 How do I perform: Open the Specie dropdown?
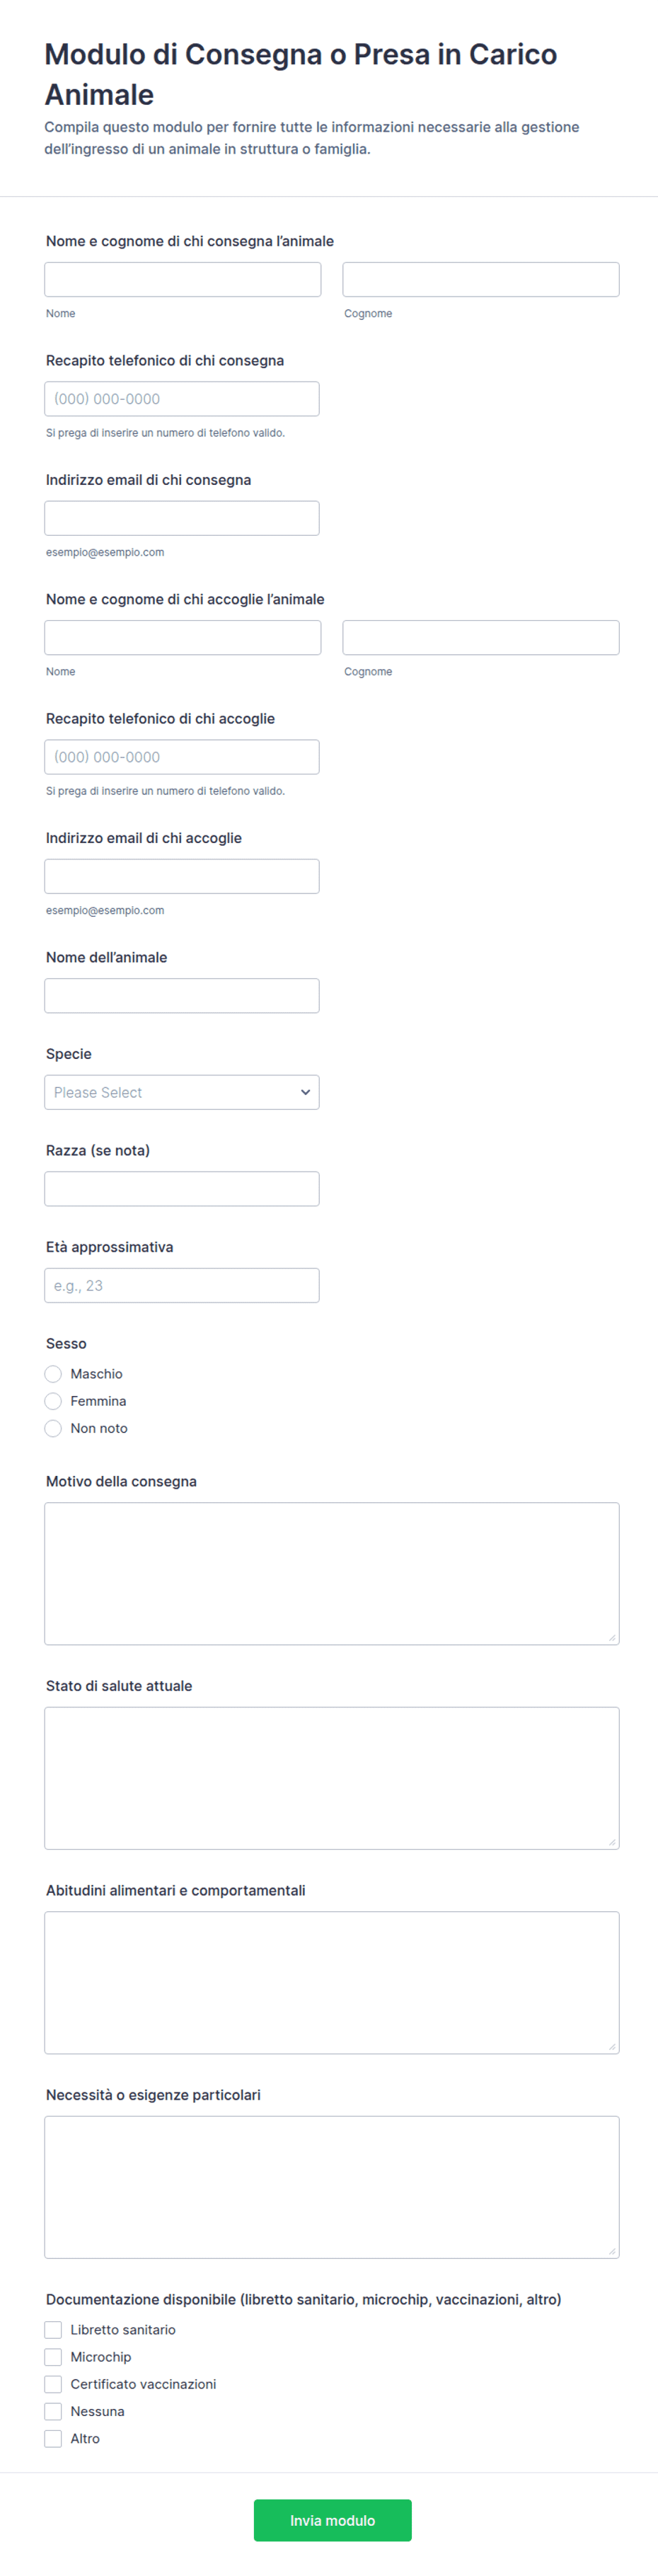click(x=182, y=1092)
